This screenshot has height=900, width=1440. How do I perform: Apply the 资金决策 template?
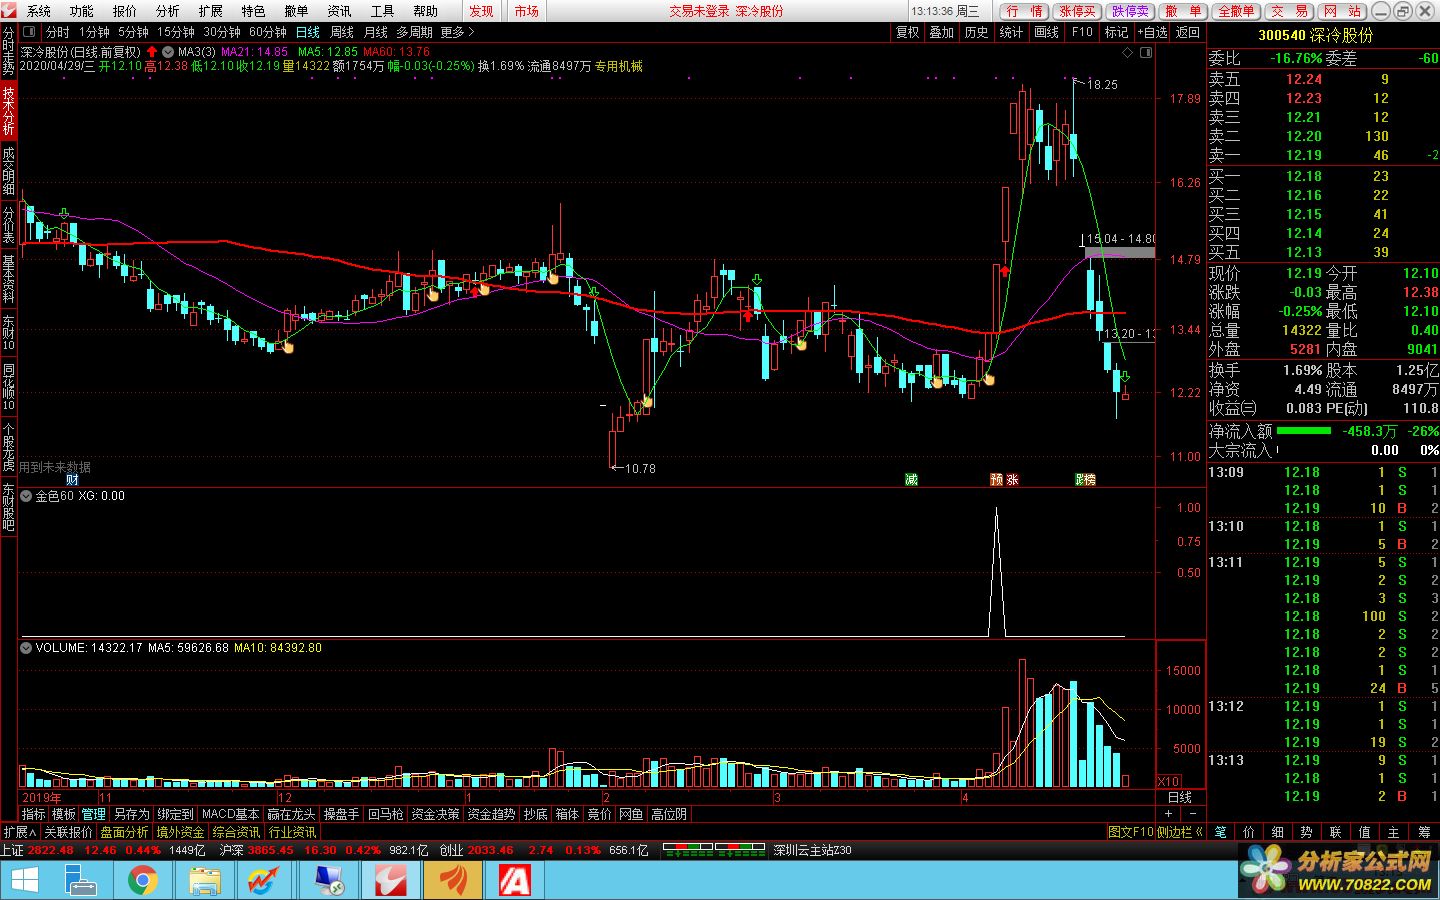435,814
